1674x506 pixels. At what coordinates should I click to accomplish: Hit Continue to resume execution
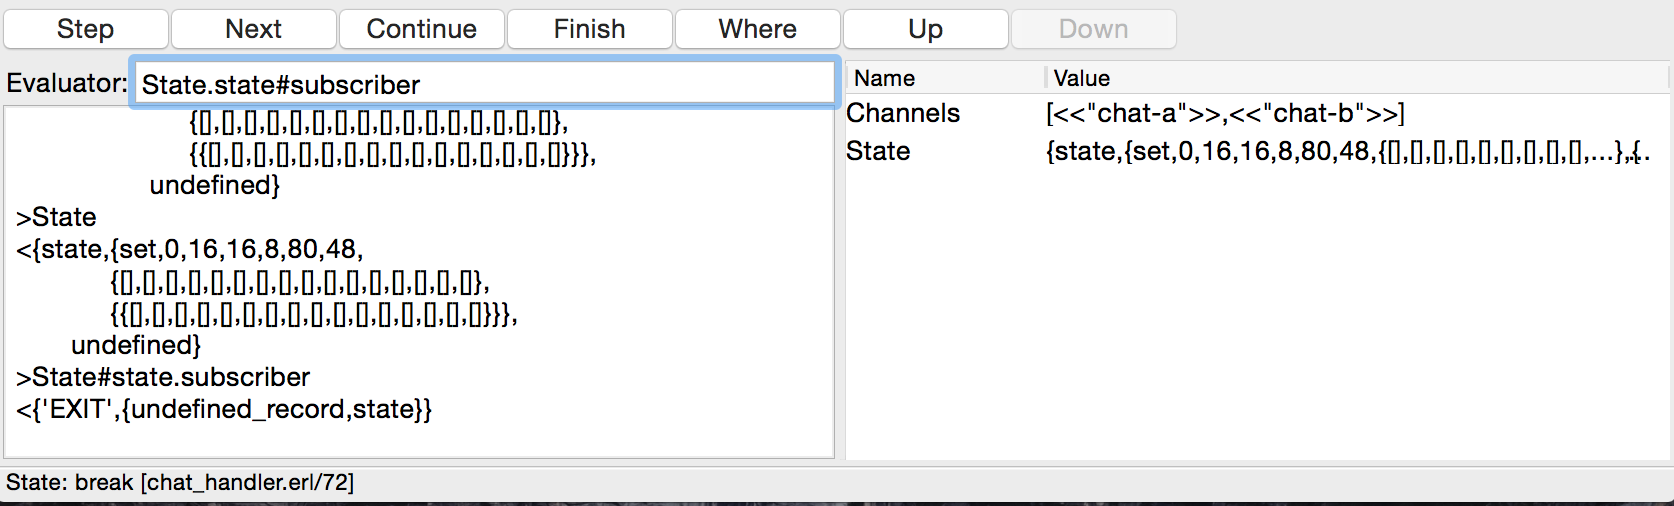(x=421, y=29)
